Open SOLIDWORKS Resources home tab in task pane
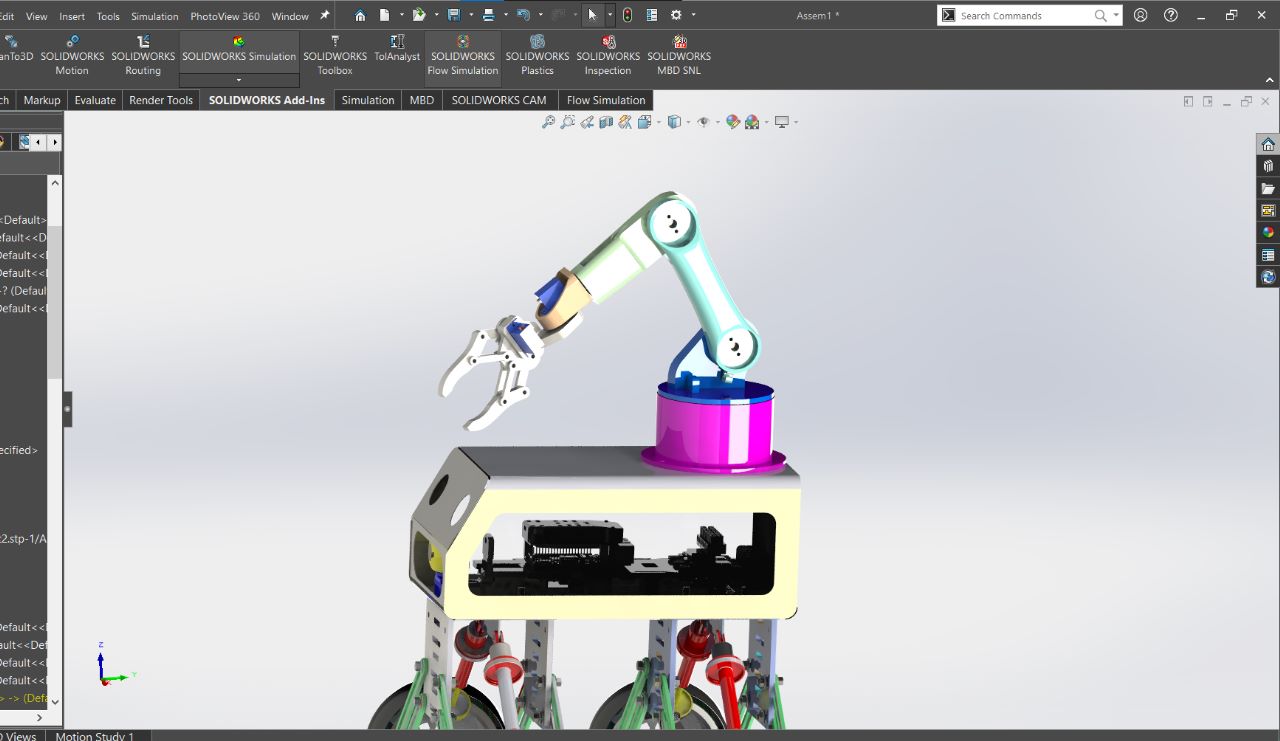 (1268, 144)
